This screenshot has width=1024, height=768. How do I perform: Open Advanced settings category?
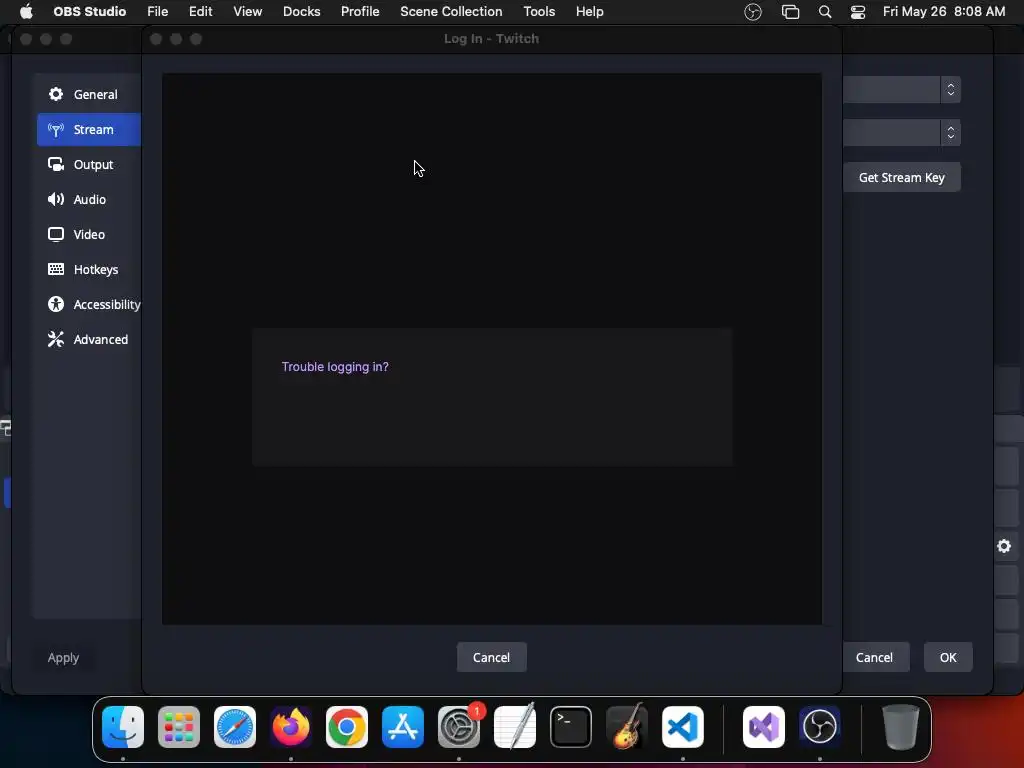(89, 340)
